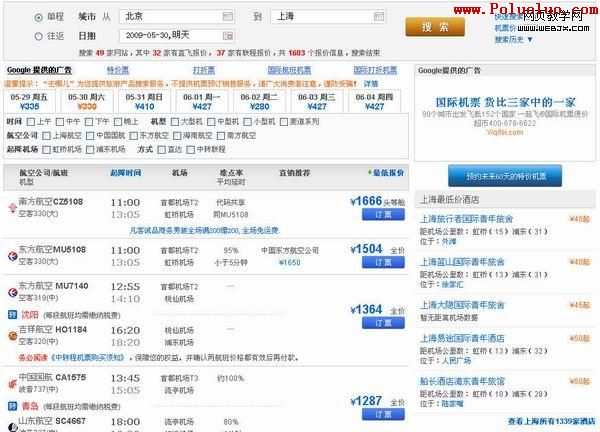Sort flights by 起降时间 column

[x=126, y=173]
